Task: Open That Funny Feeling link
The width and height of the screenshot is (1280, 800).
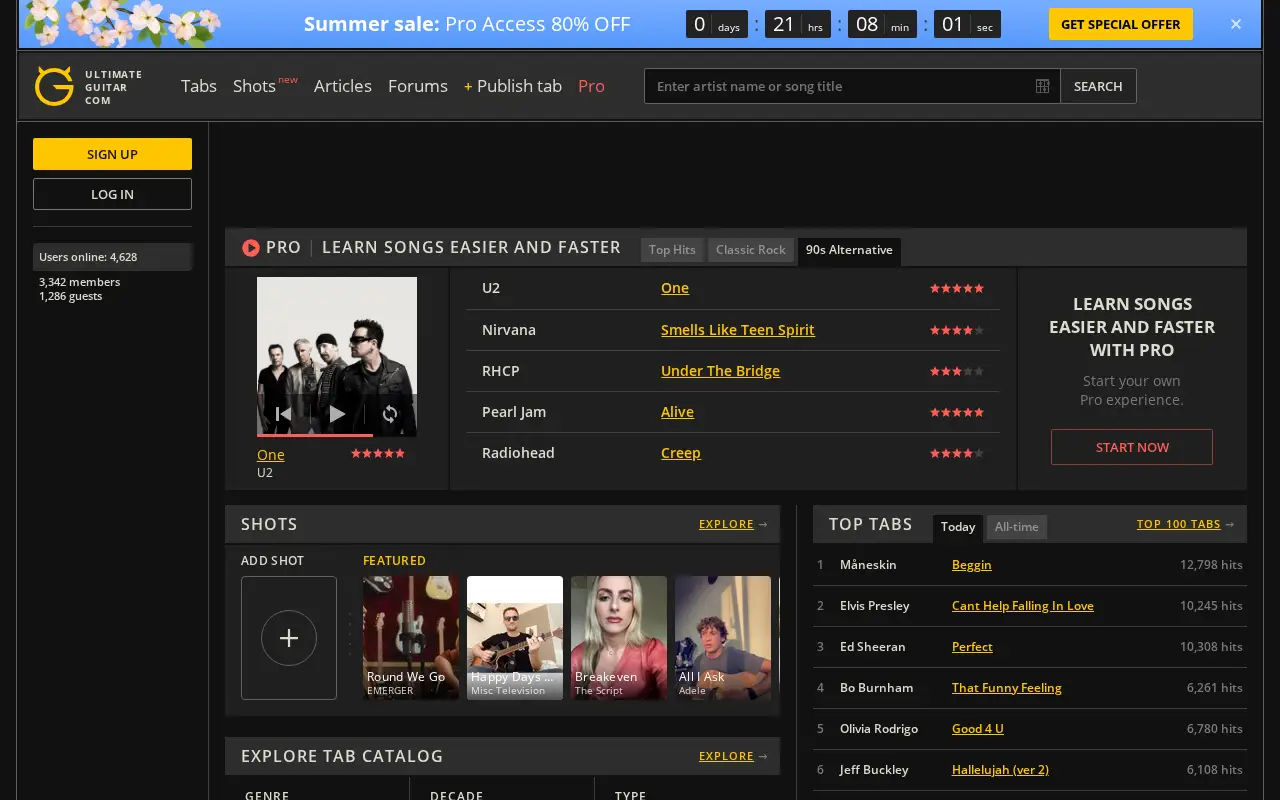Action: 1007,688
